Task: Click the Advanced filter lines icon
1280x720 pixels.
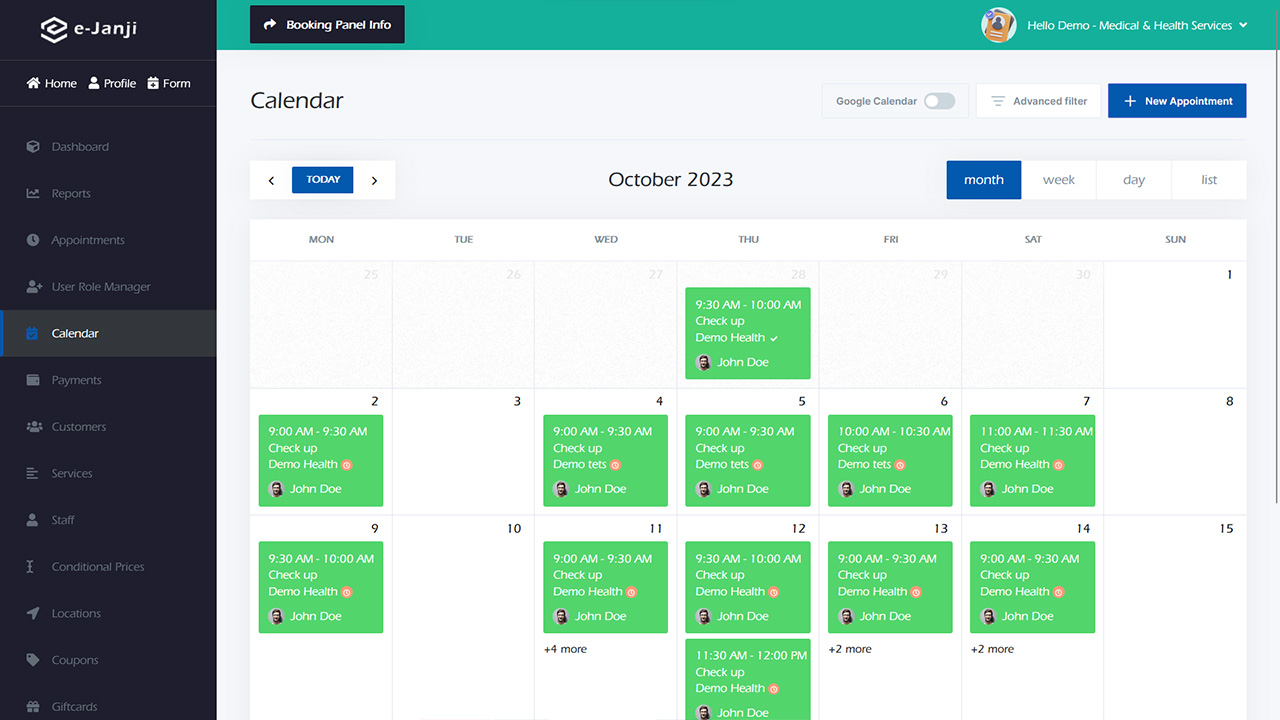Action: coord(997,101)
